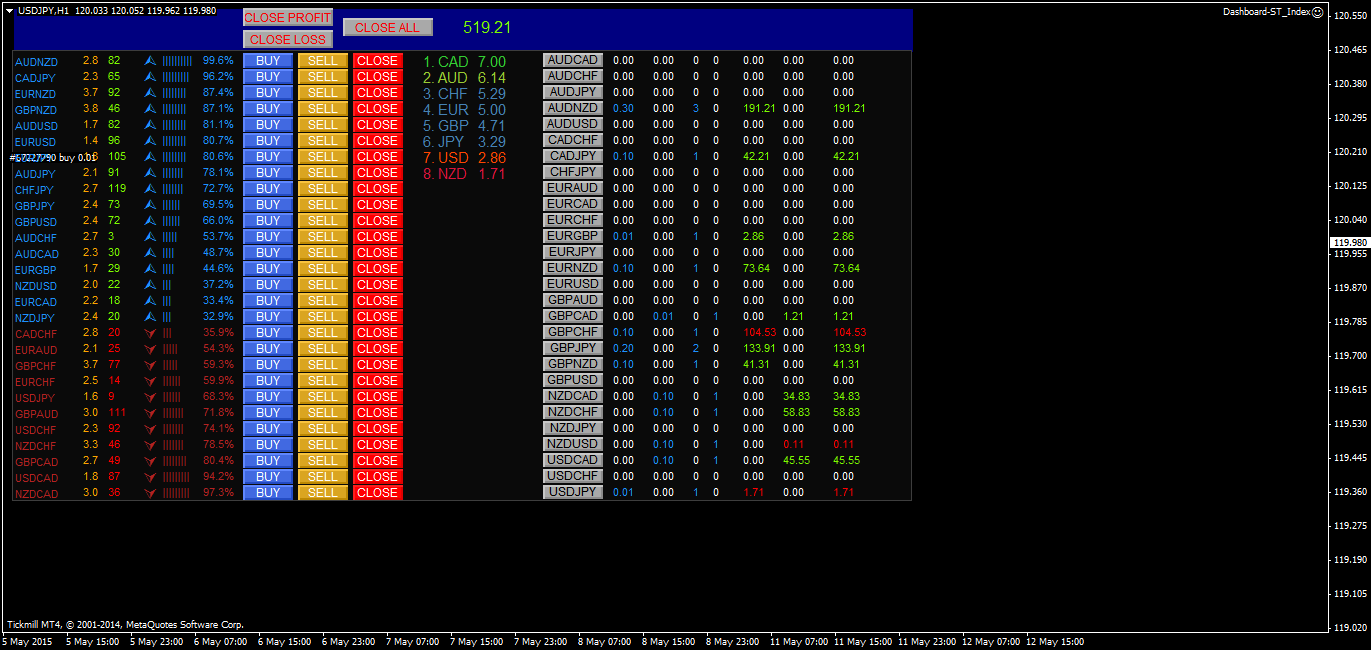This screenshot has width=1371, height=650.
Task: Click CLOSE in the EURGBP row
Action: (x=378, y=269)
